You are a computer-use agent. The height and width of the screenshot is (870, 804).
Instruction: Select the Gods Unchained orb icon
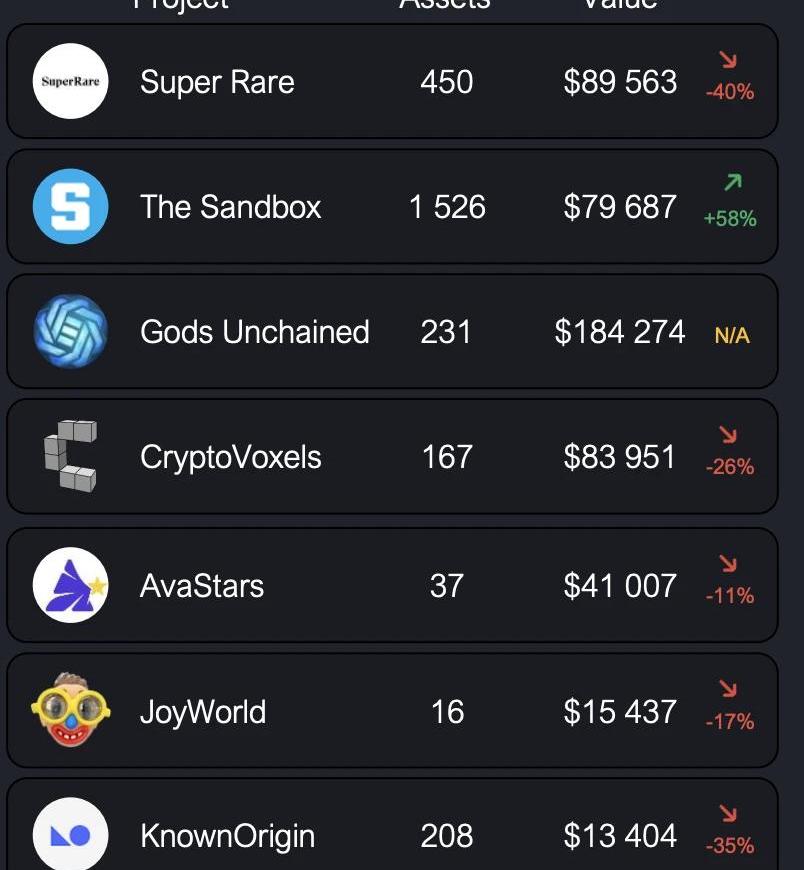coord(70,331)
